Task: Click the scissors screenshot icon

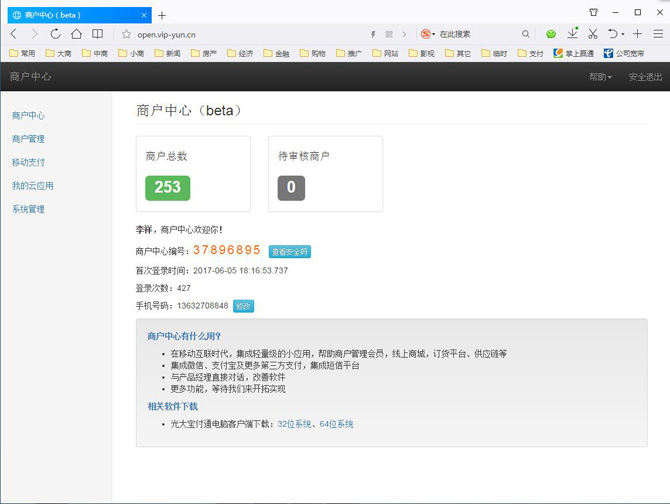Action: 593,34
